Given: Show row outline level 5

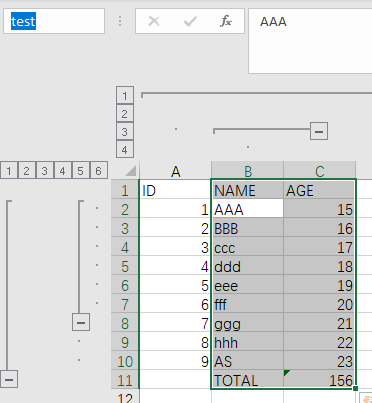Looking at the screenshot, I should tap(81, 171).
